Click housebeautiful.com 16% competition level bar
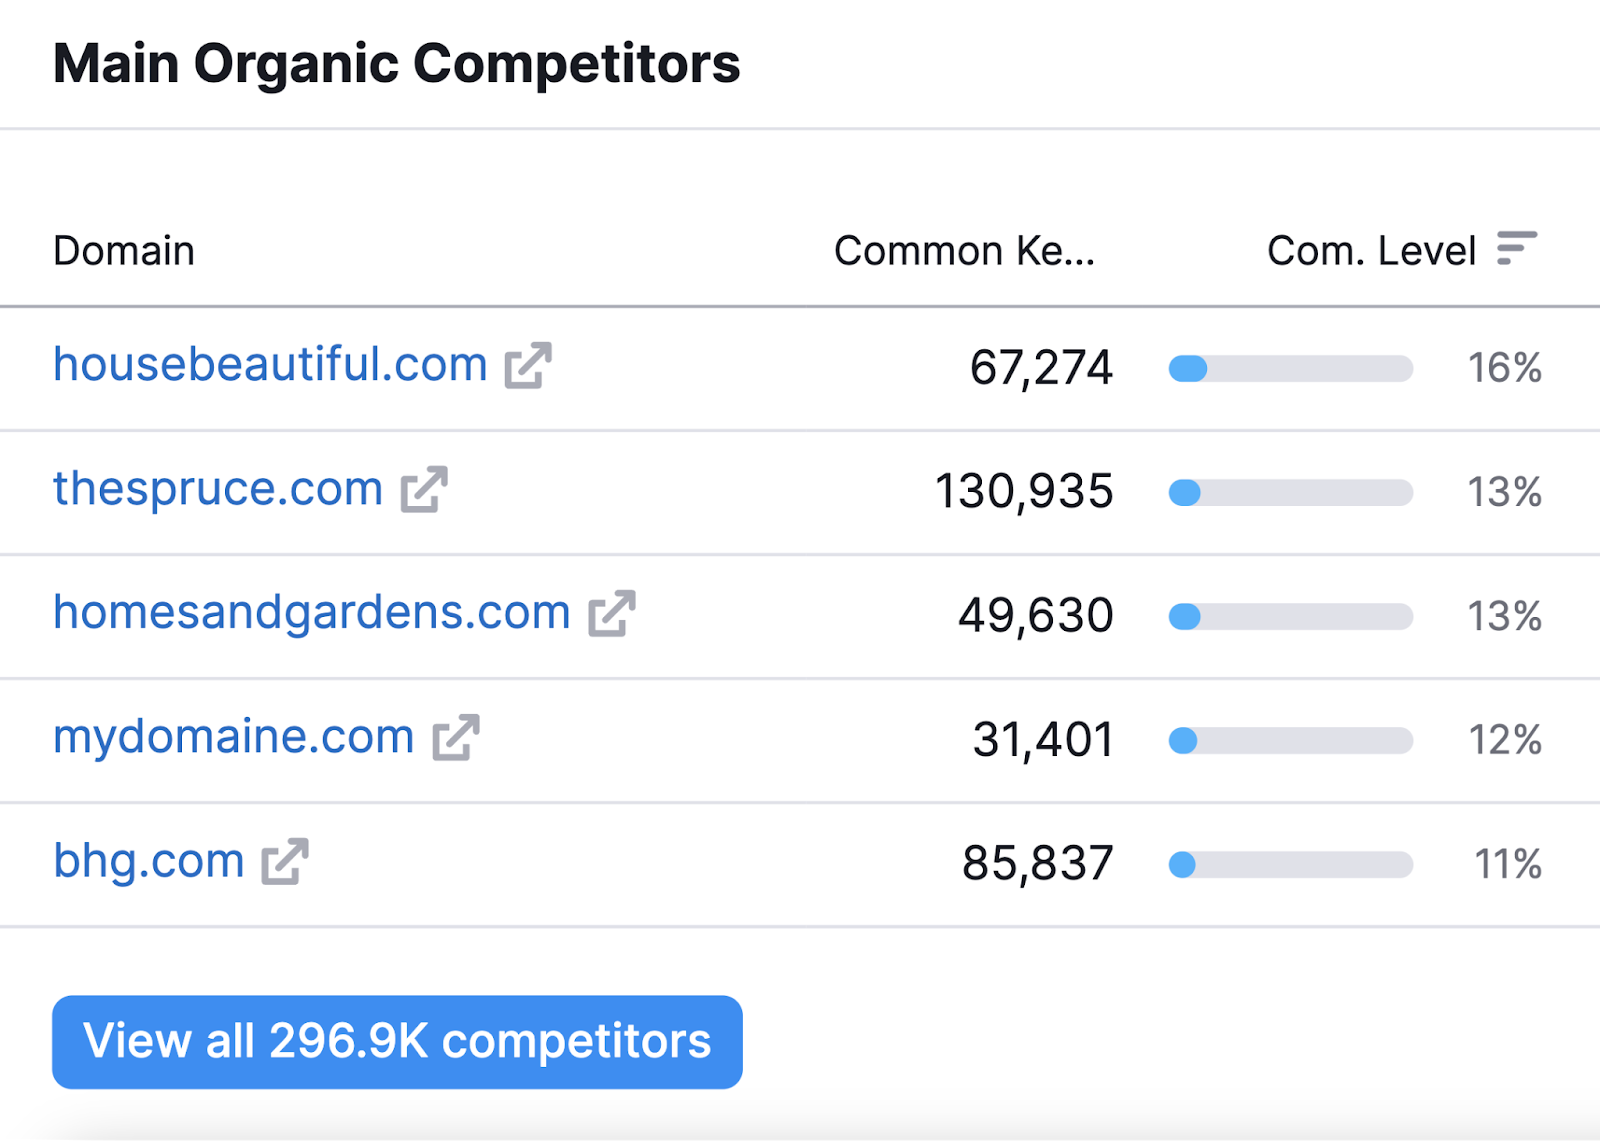 click(1291, 369)
